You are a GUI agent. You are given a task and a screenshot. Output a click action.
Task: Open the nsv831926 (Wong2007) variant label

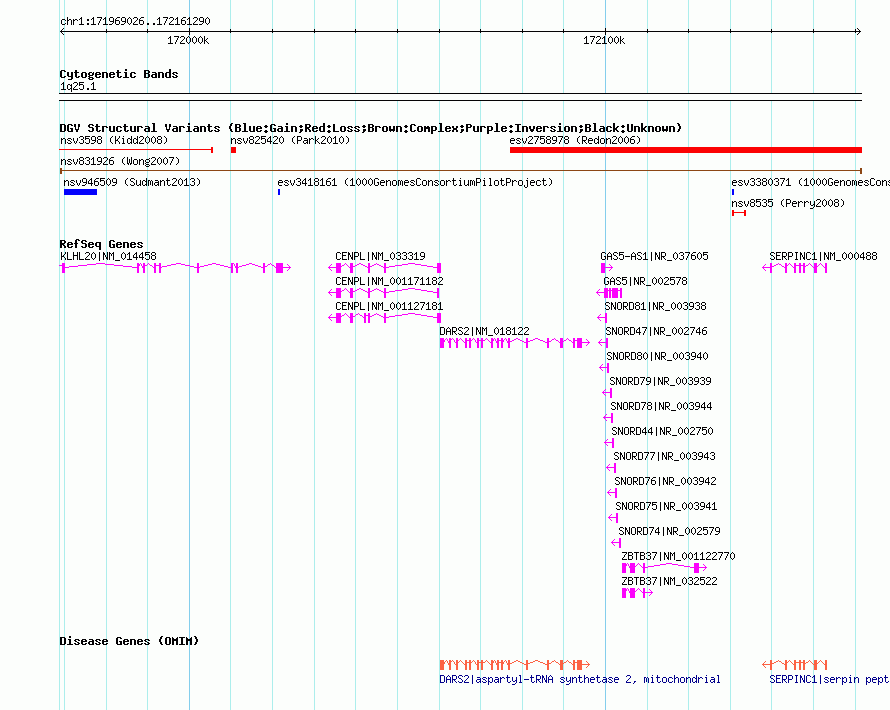click(120, 161)
